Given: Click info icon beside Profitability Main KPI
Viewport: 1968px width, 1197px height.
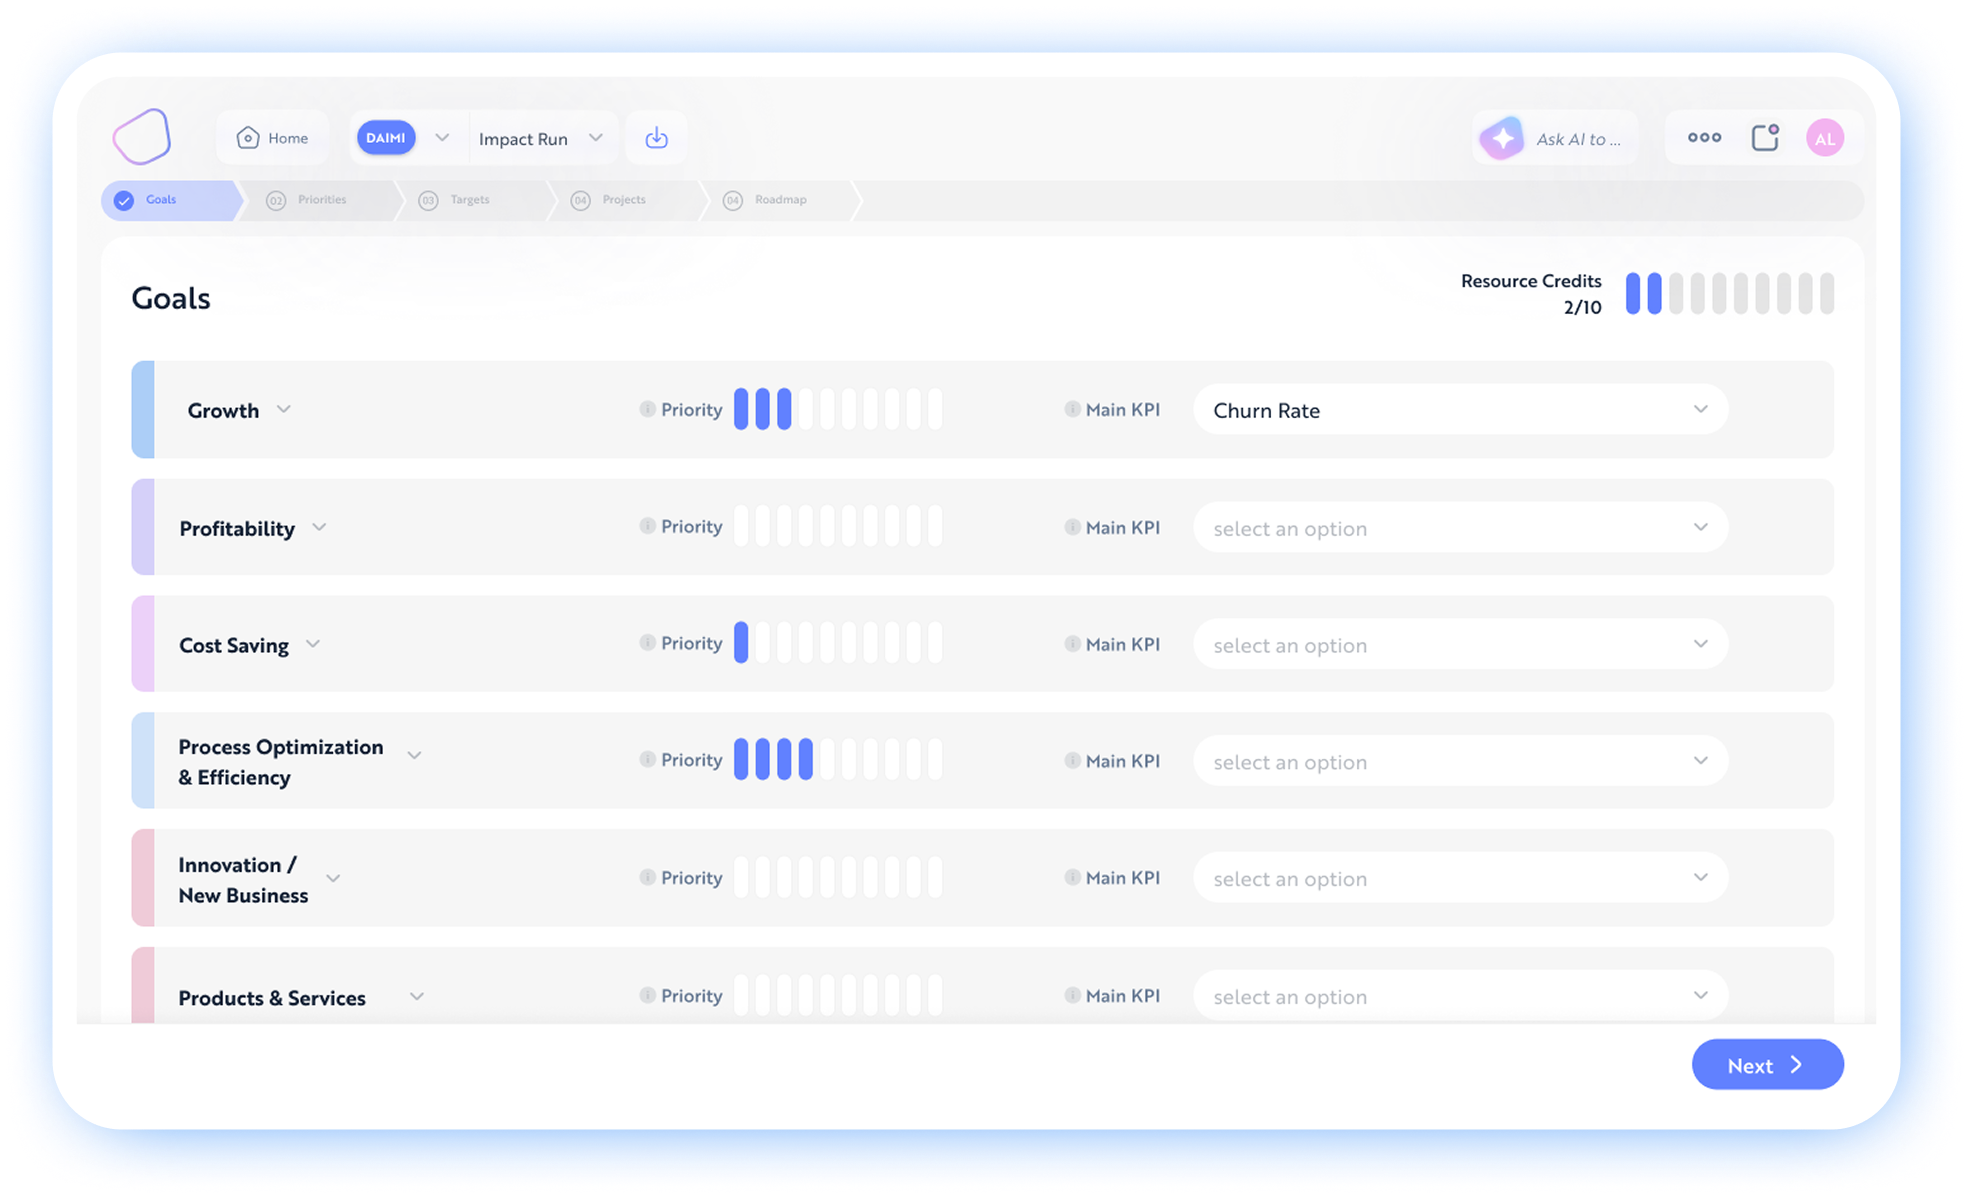Looking at the screenshot, I should [x=1072, y=527].
